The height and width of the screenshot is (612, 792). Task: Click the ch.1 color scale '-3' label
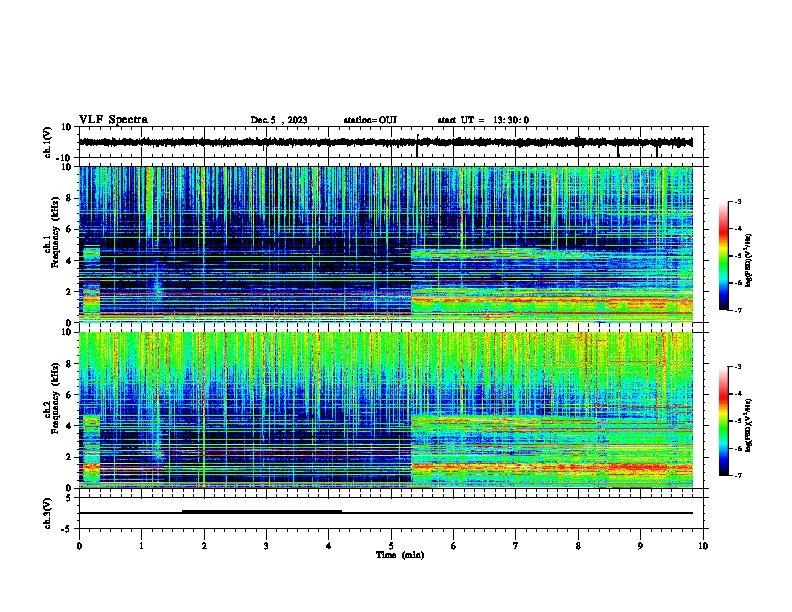(738, 201)
